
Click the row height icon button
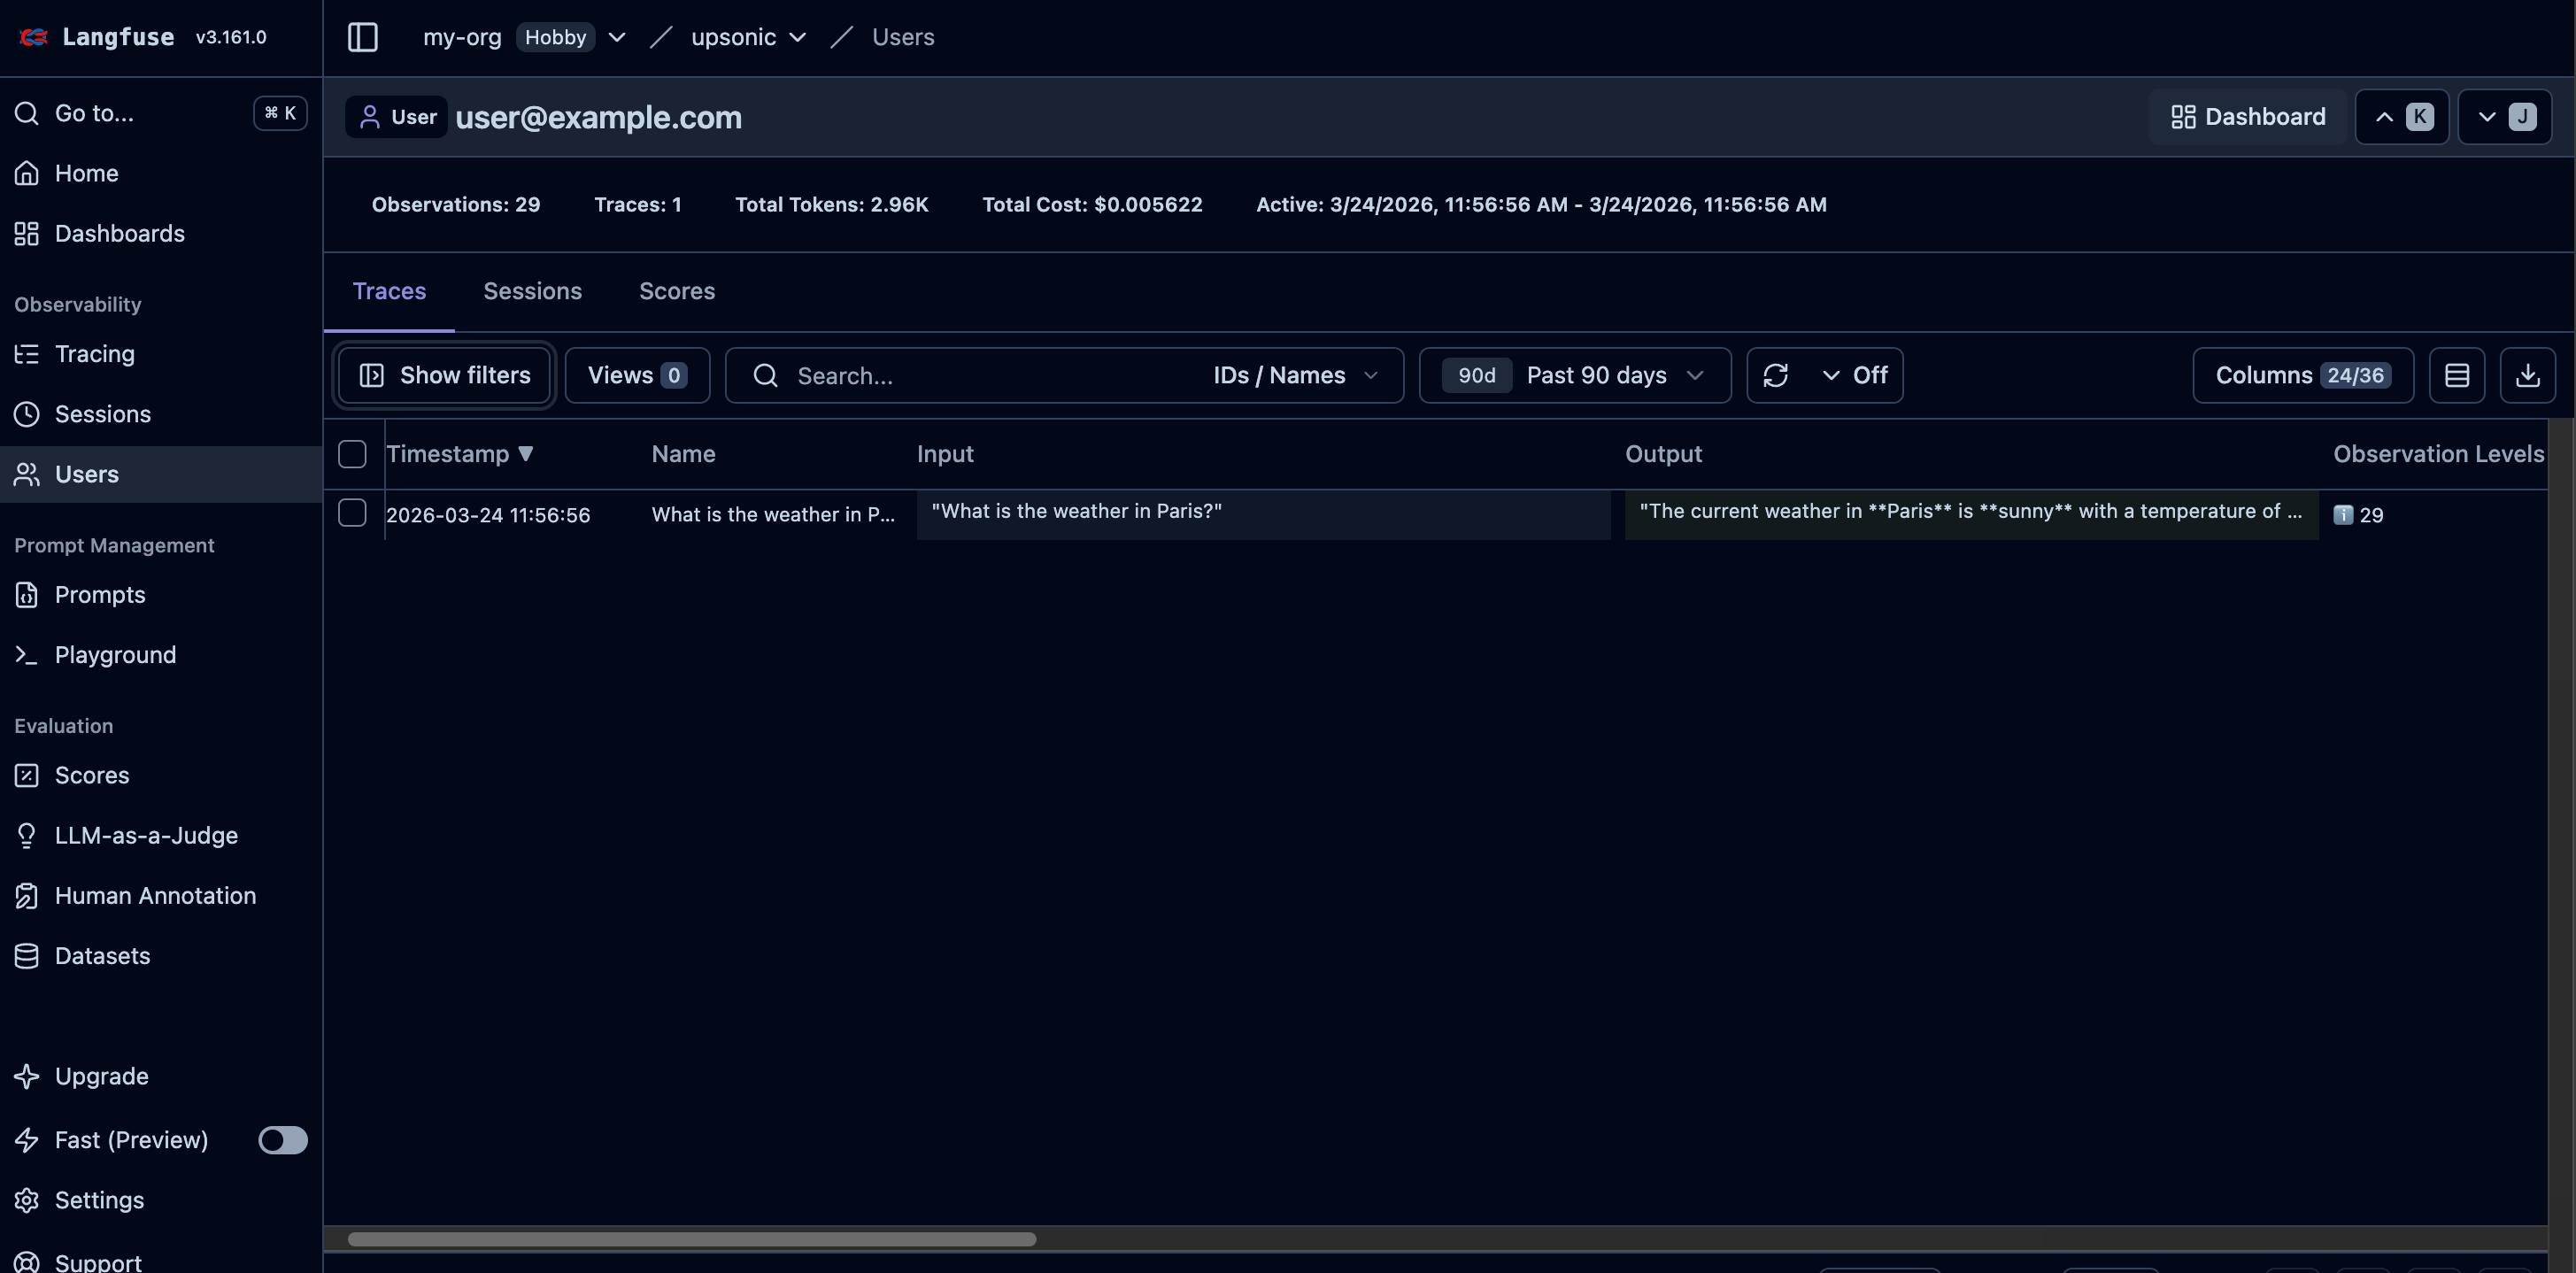[x=2457, y=375]
